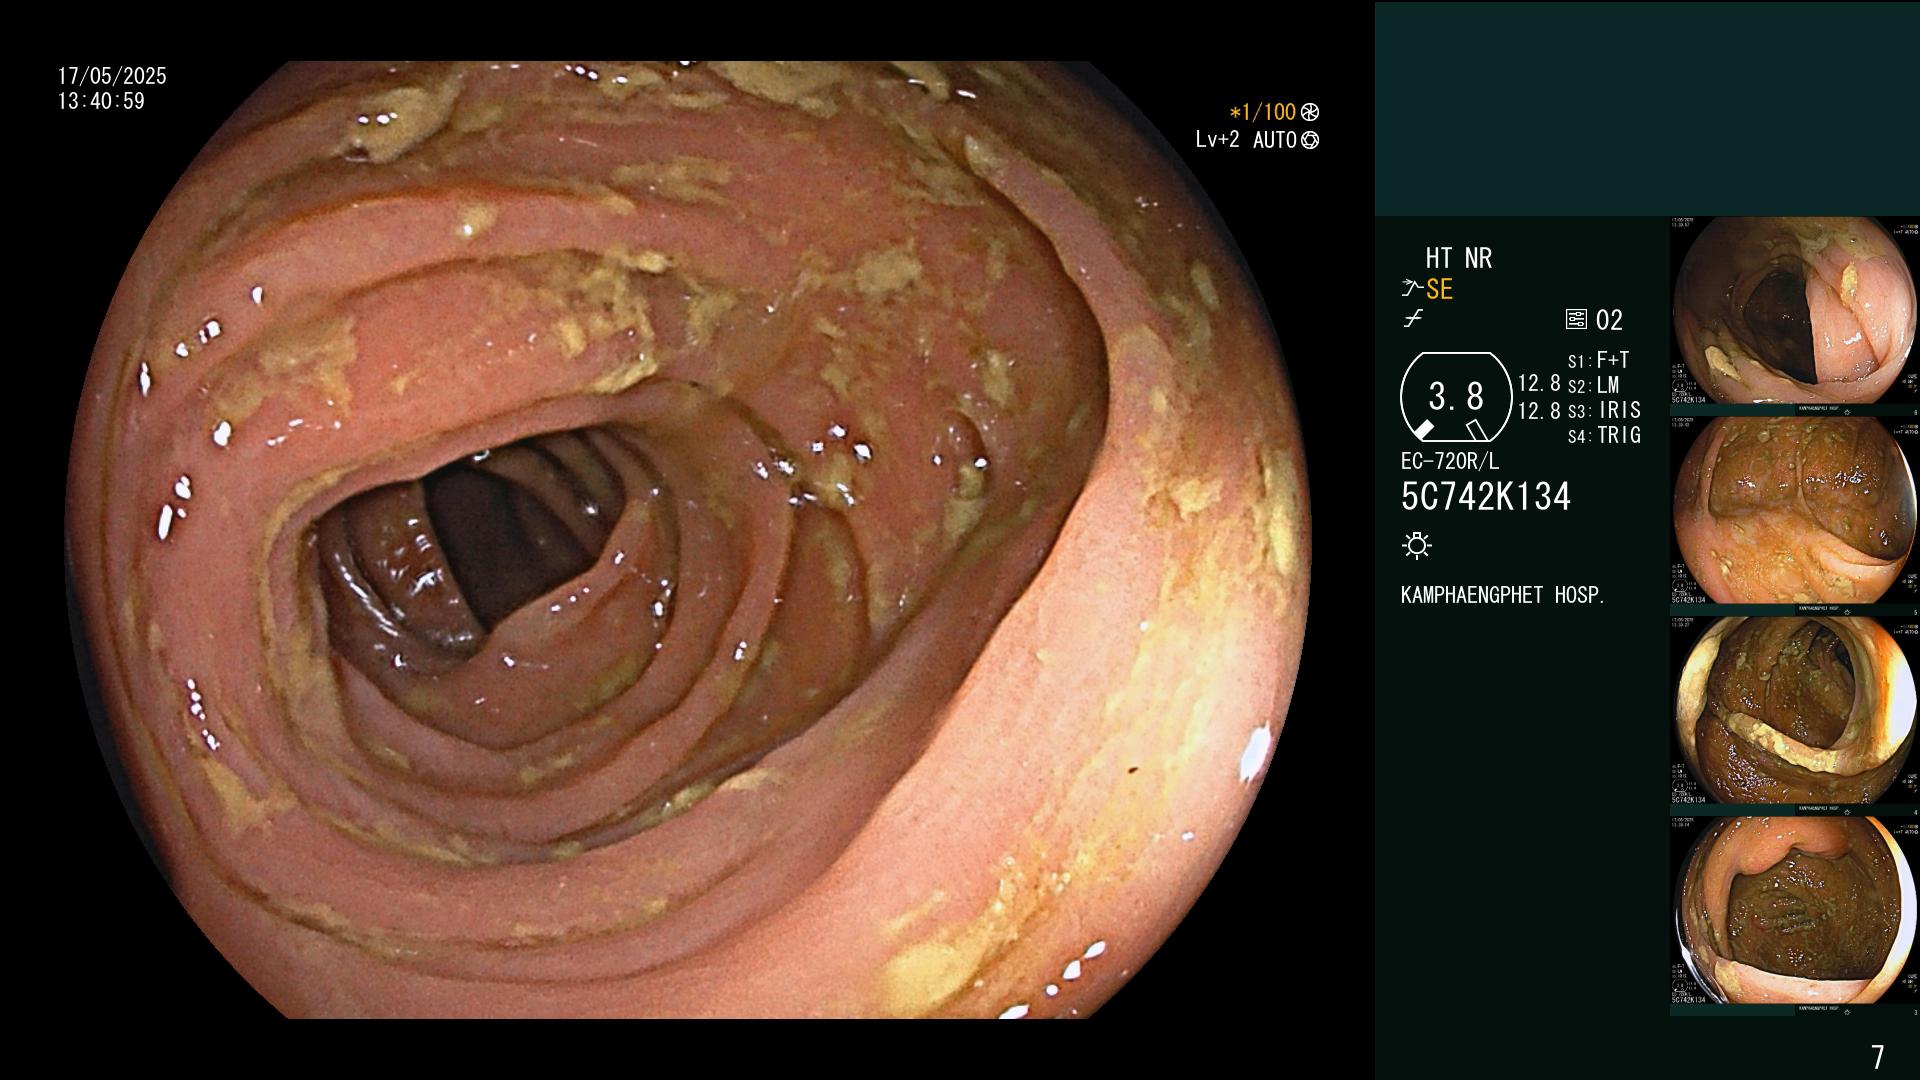Image resolution: width=1920 pixels, height=1080 pixels.
Task: Click the '*1/100' shutter speed value
Action: pyautogui.click(x=1263, y=112)
